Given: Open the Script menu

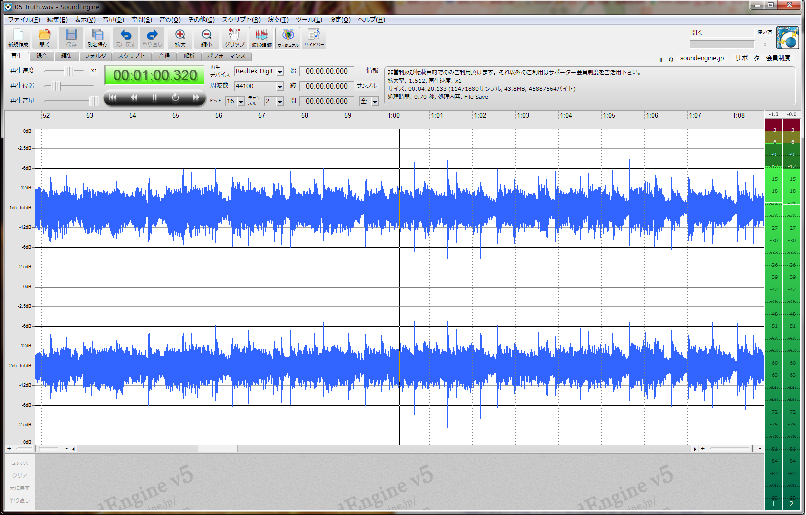Looking at the screenshot, I should pyautogui.click(x=241, y=20).
